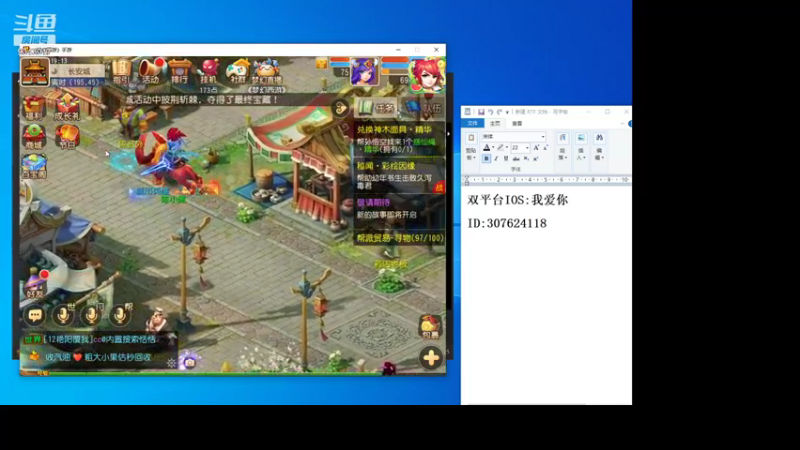Switch to the 查看 View tab in WordPad
Screen dimensions: 800x450
(x=517, y=123)
